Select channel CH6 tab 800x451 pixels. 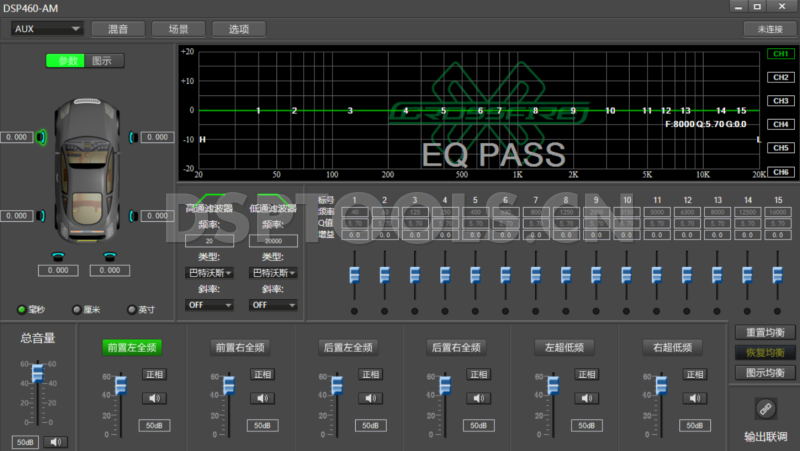tap(781, 172)
